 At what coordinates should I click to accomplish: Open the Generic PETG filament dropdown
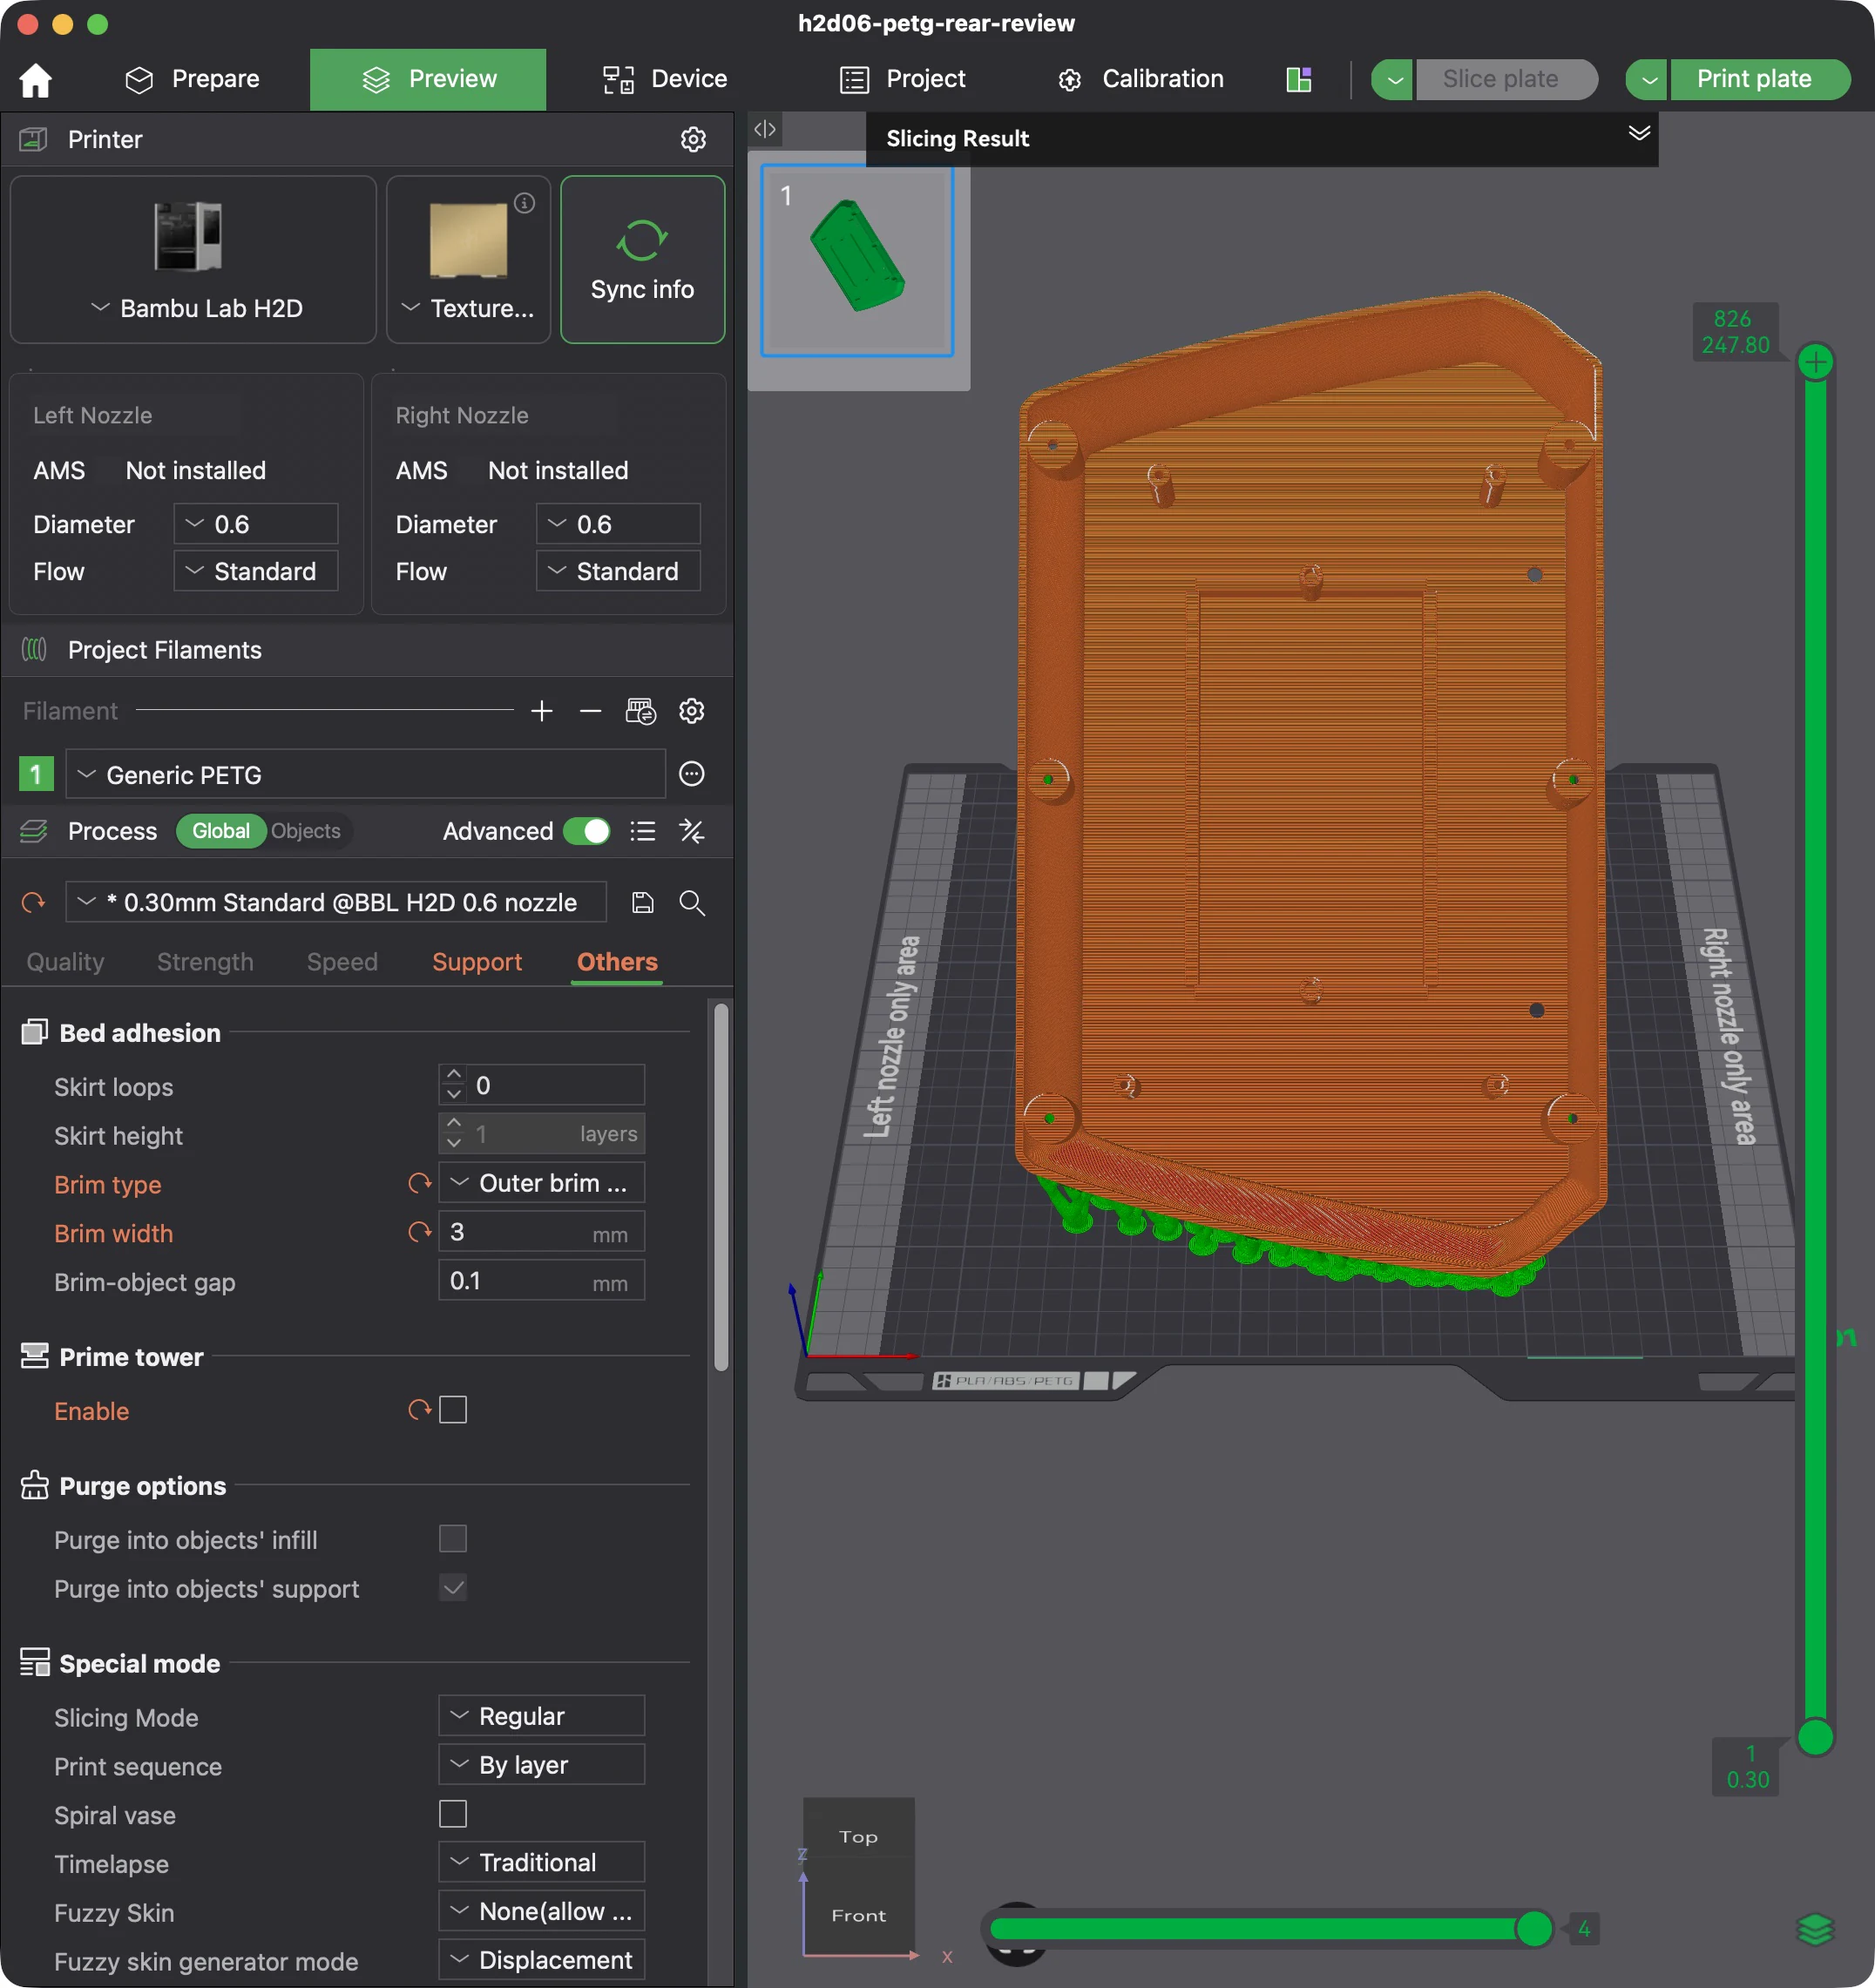(366, 774)
